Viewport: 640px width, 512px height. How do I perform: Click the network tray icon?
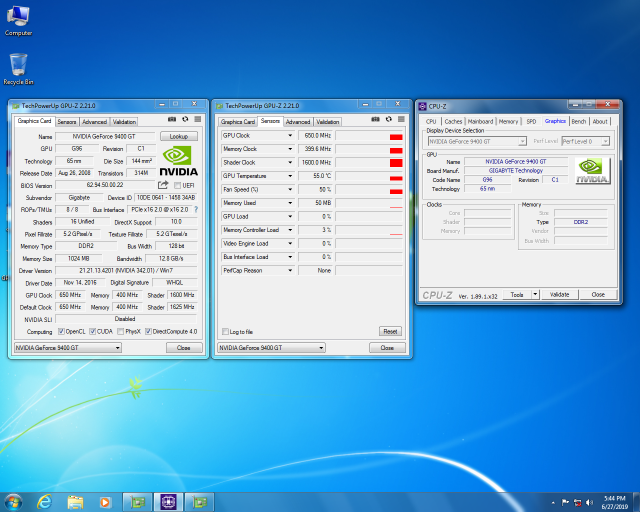coord(578,503)
